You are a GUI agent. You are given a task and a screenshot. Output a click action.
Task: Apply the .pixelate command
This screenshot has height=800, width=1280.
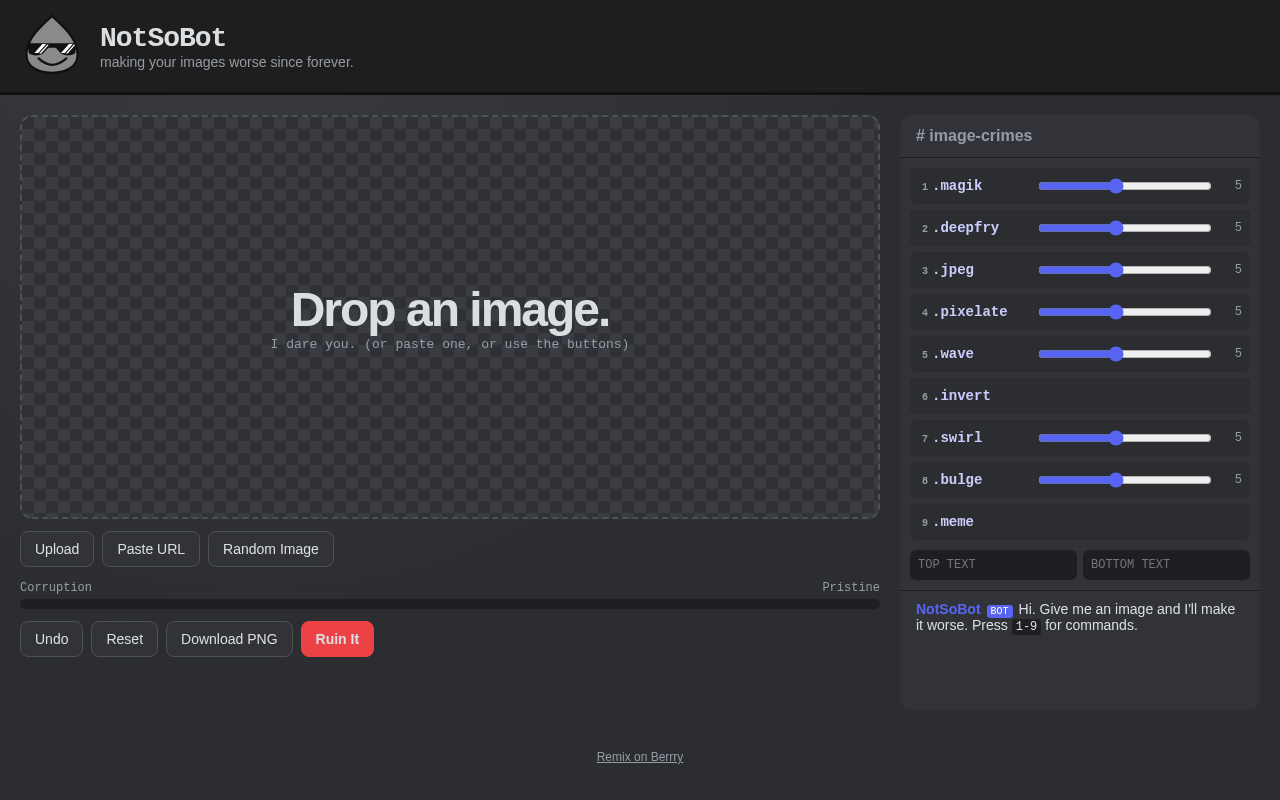tap(970, 312)
